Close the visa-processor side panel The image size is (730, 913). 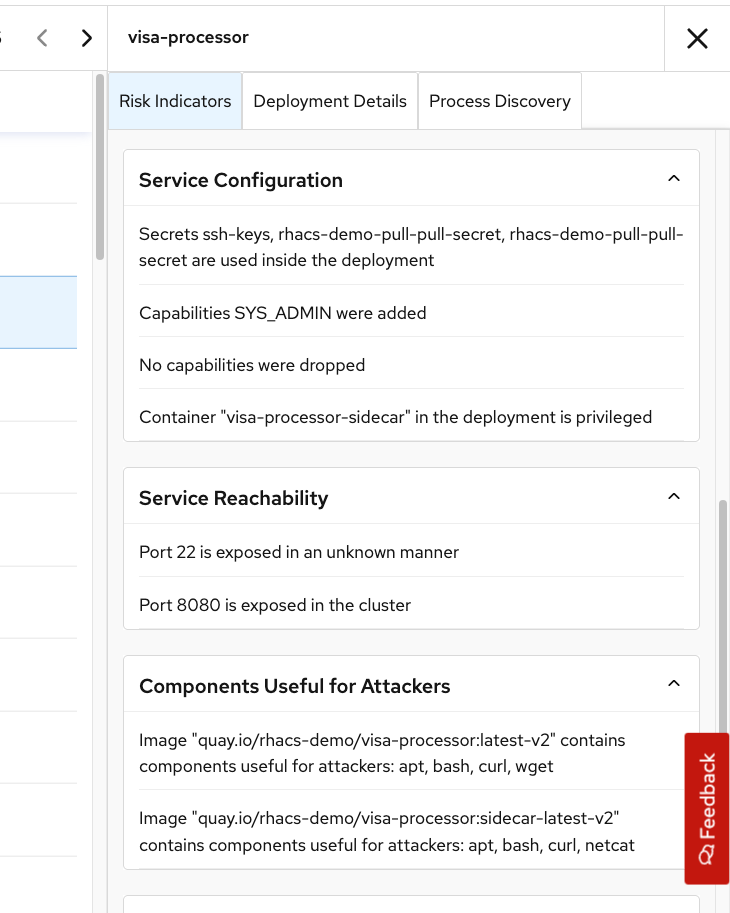[697, 39]
